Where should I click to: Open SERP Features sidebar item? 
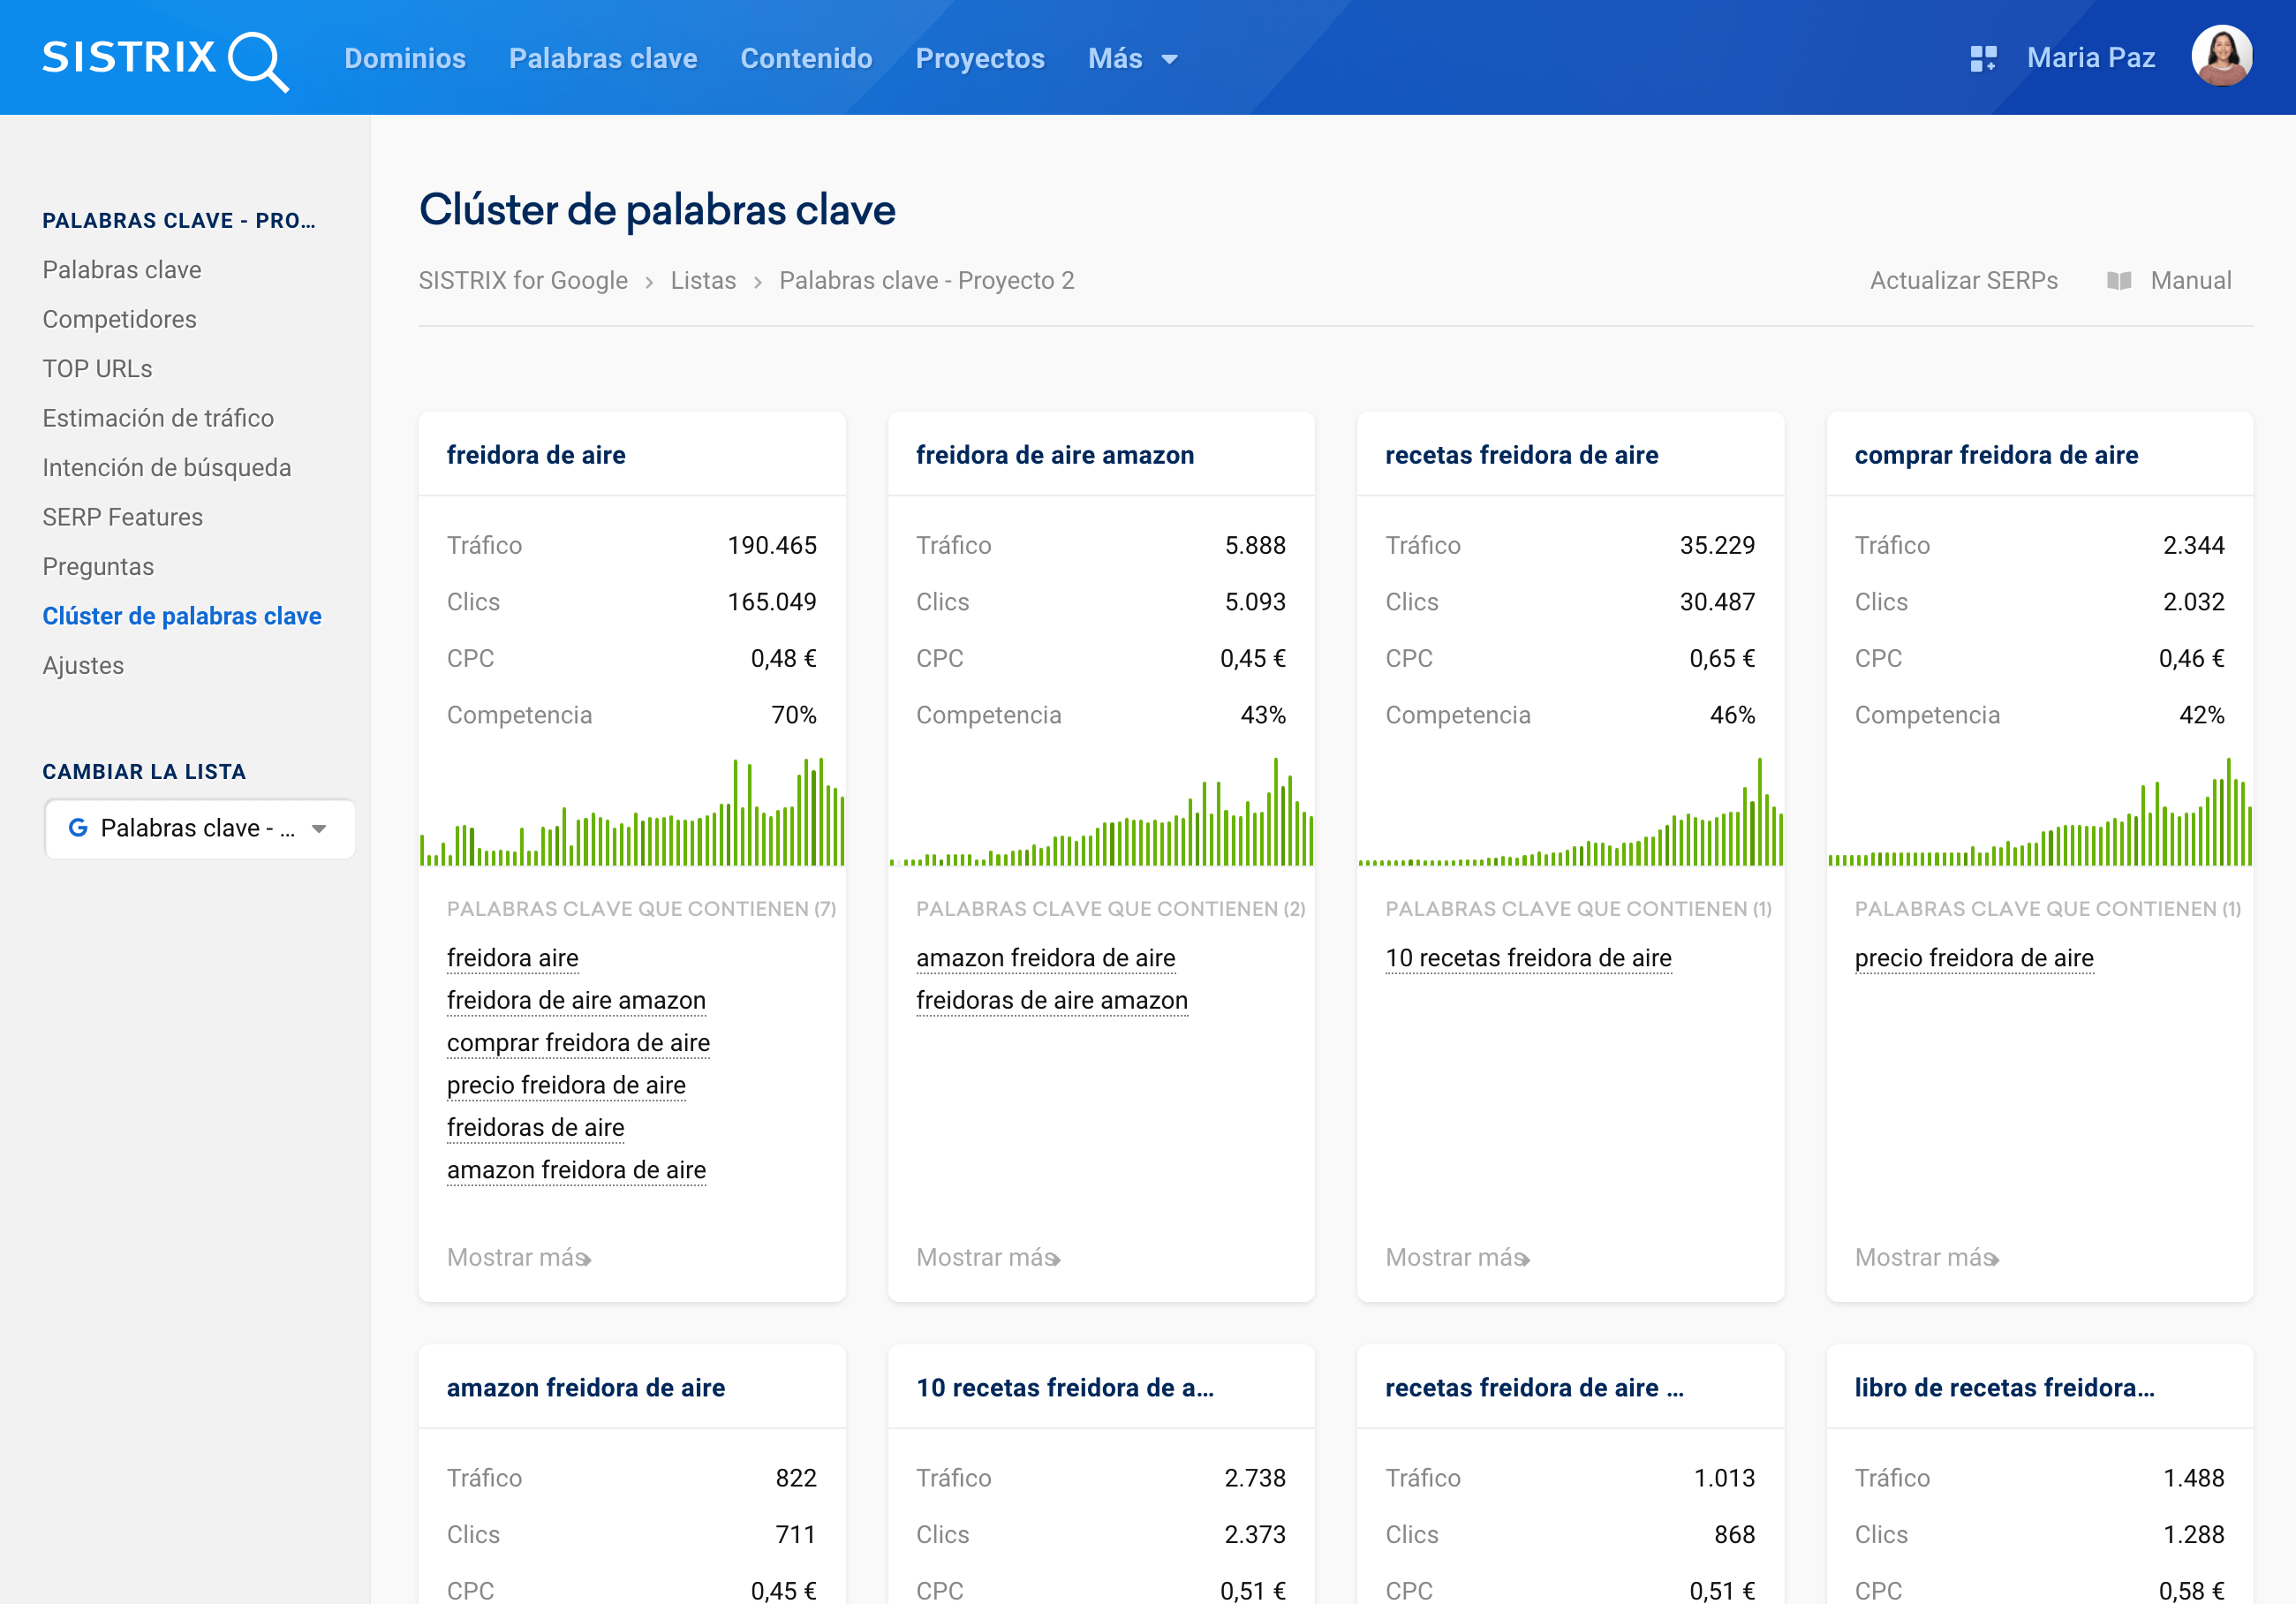tap(122, 517)
